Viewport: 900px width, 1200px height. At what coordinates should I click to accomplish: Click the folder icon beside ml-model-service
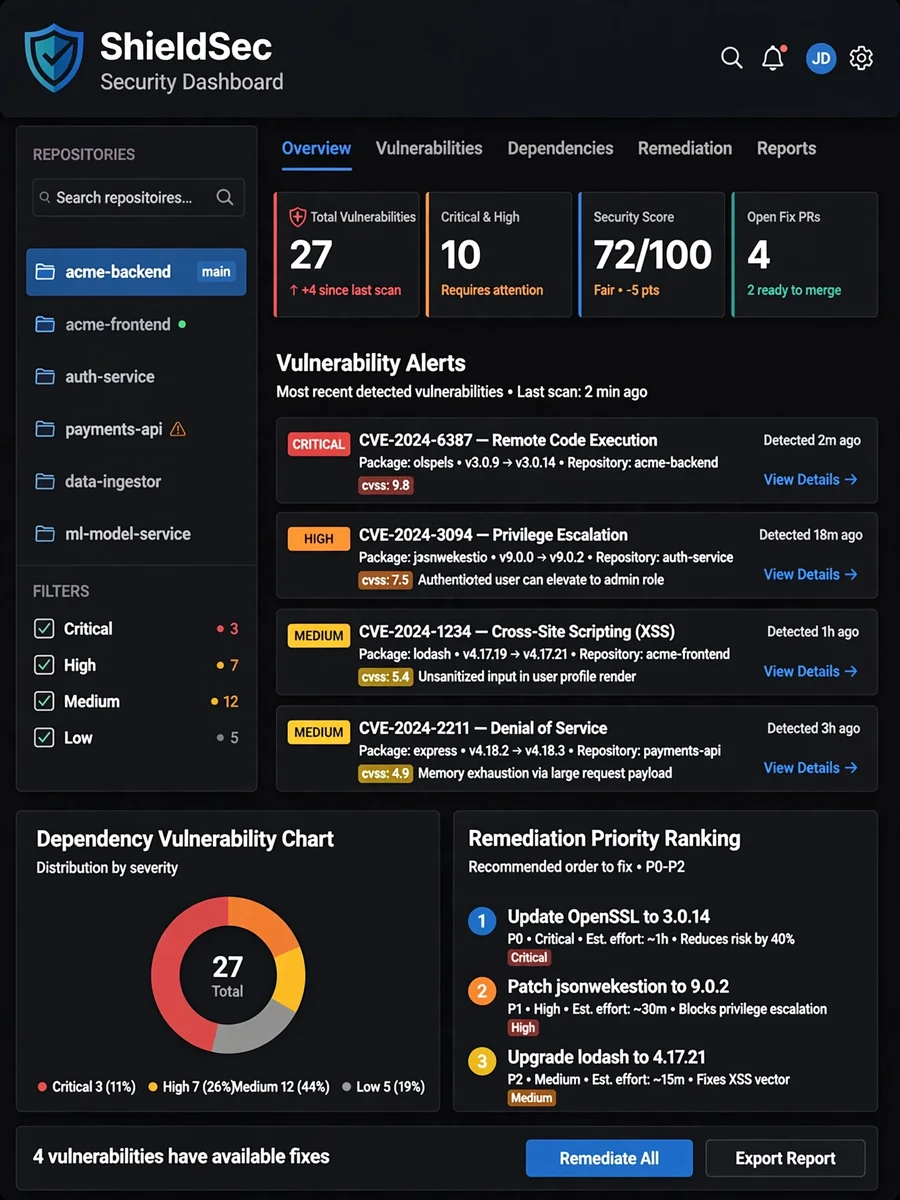point(44,533)
